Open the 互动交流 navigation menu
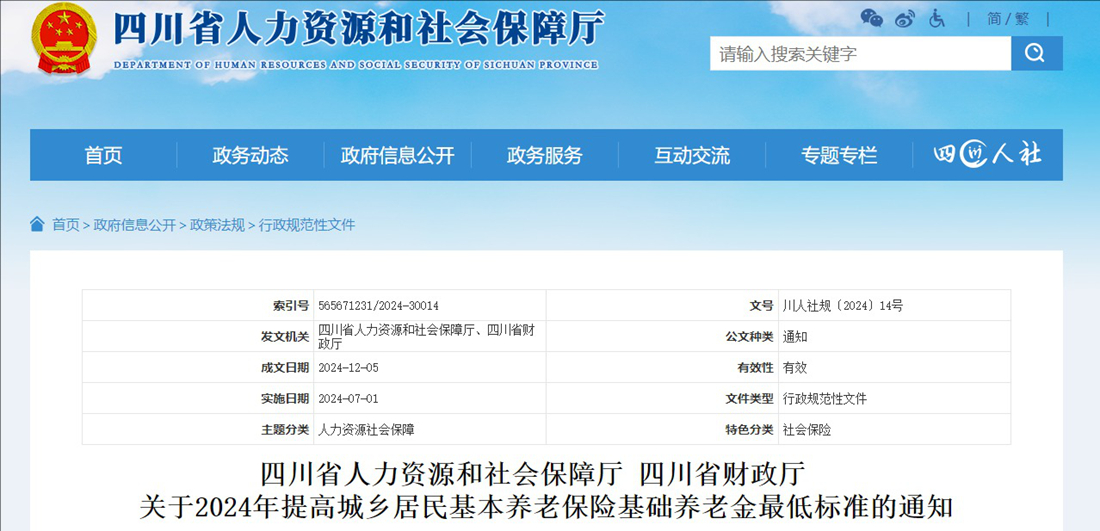Viewport: 1100px width, 531px height. (x=692, y=155)
